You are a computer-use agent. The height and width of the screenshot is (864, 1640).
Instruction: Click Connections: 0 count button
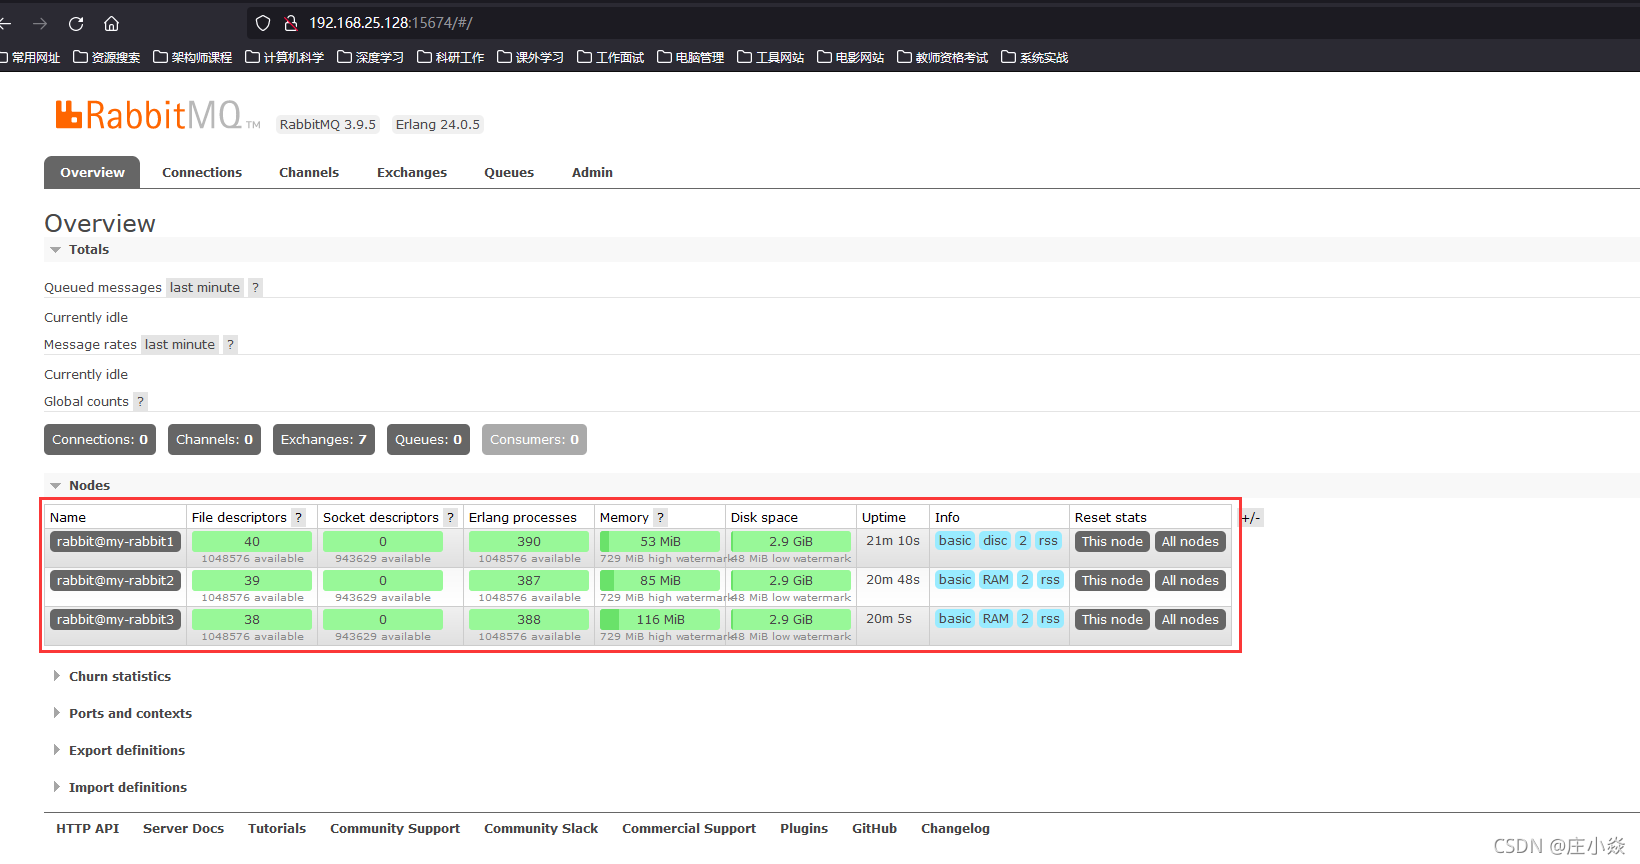(100, 440)
